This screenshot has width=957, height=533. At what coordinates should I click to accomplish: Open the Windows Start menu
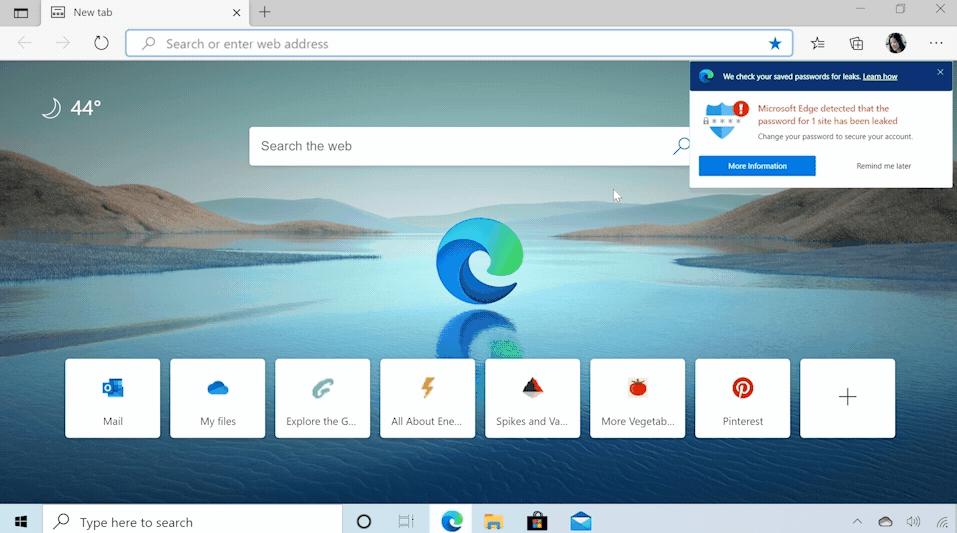(x=21, y=521)
